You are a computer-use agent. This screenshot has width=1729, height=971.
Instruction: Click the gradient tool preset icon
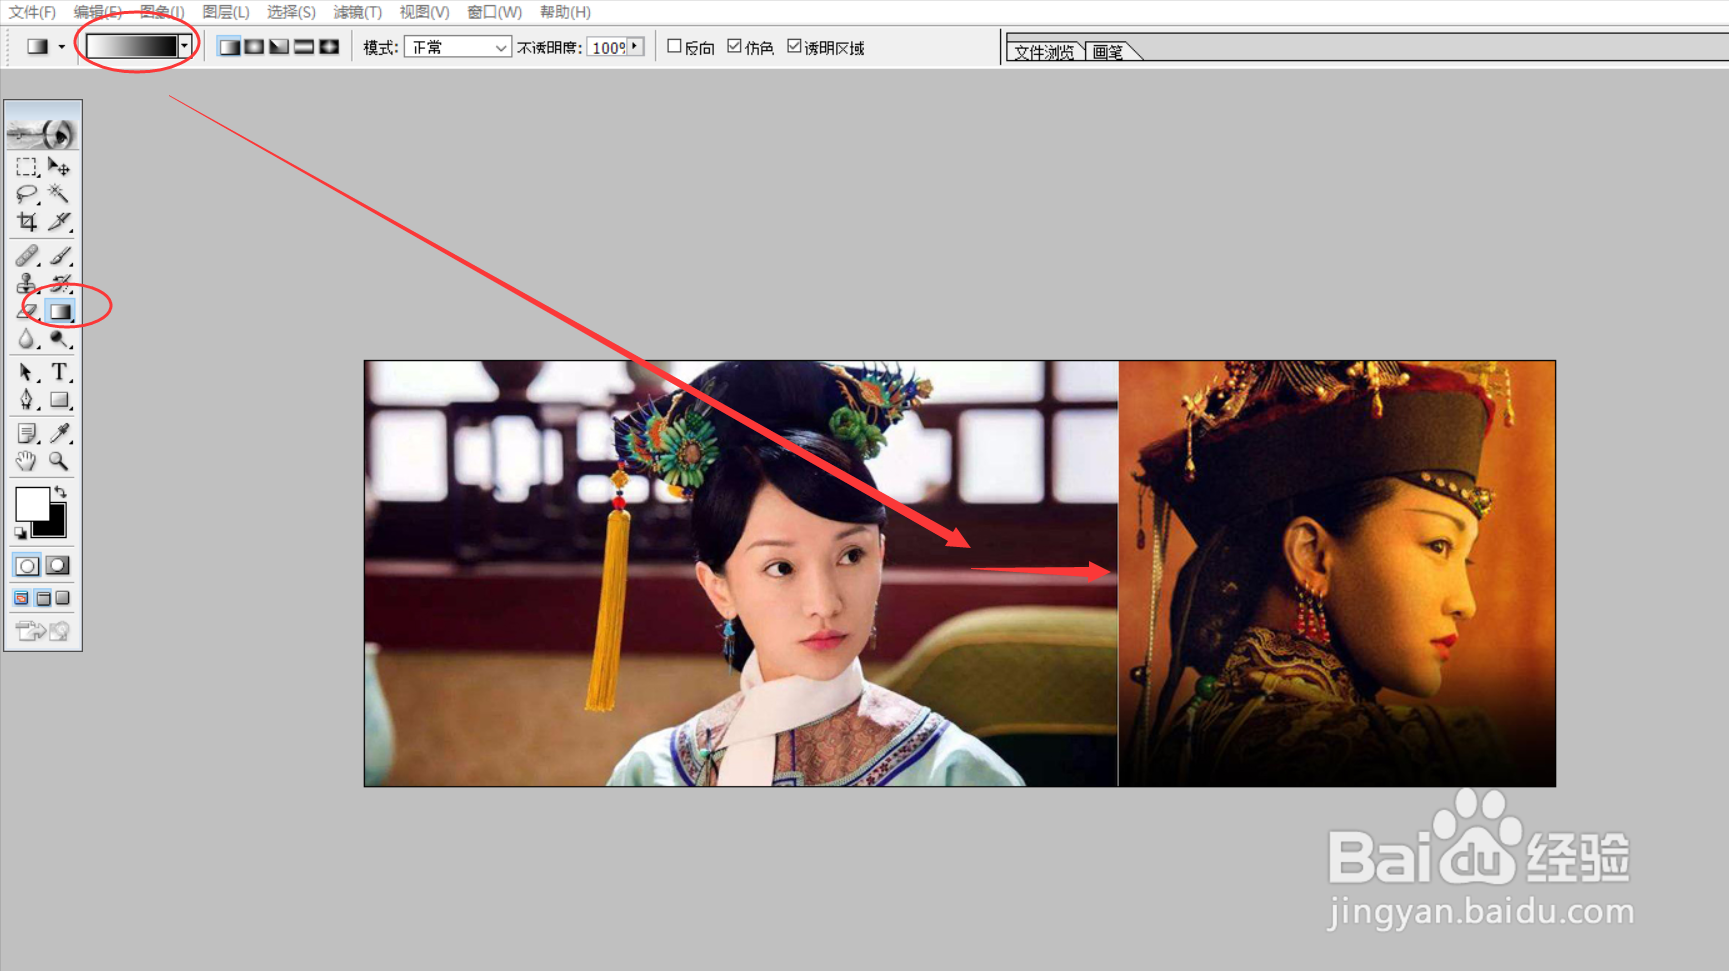coord(38,47)
